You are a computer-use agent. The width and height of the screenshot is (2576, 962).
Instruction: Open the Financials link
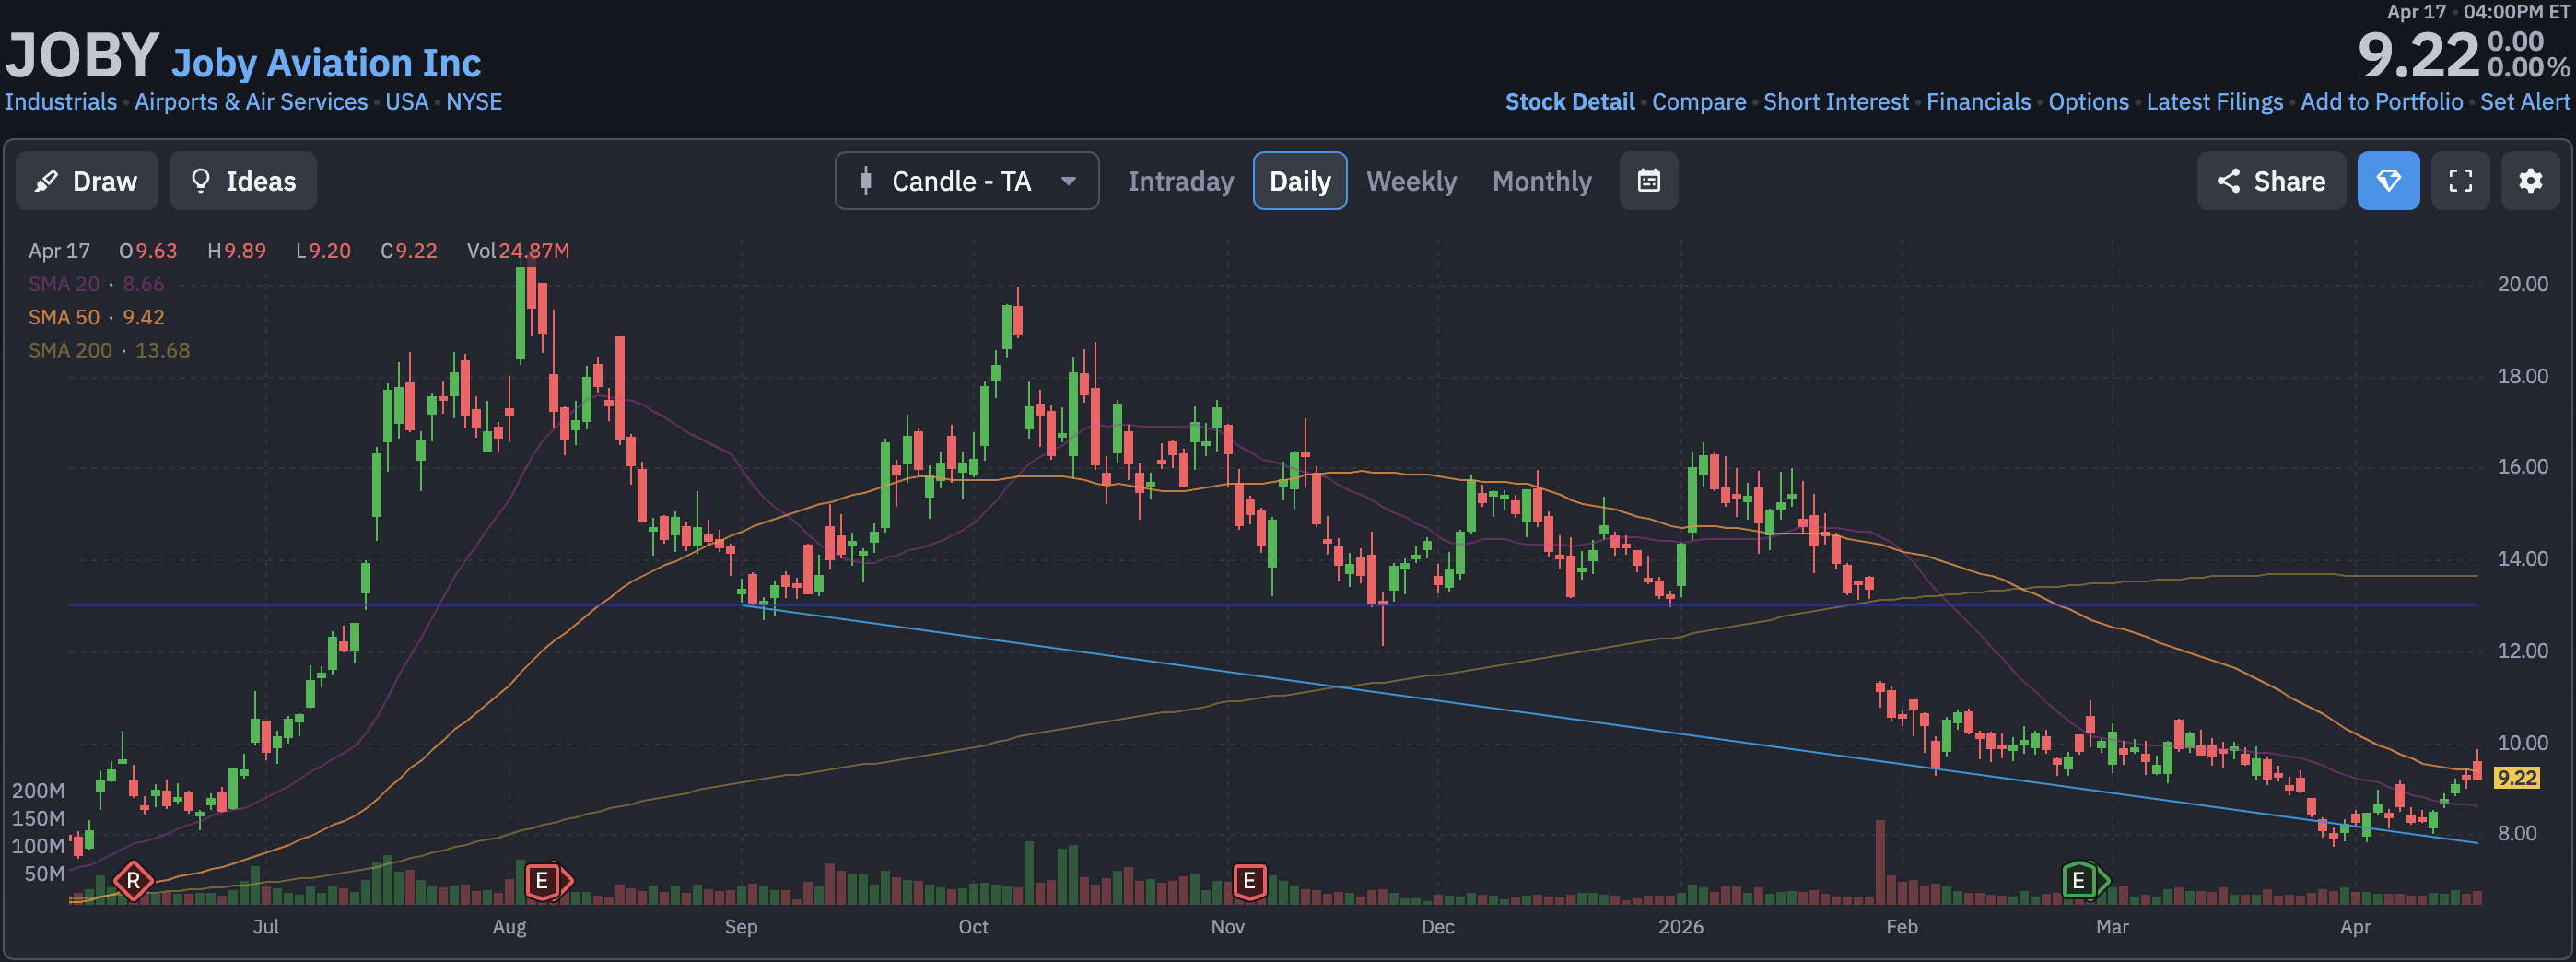(x=1978, y=102)
